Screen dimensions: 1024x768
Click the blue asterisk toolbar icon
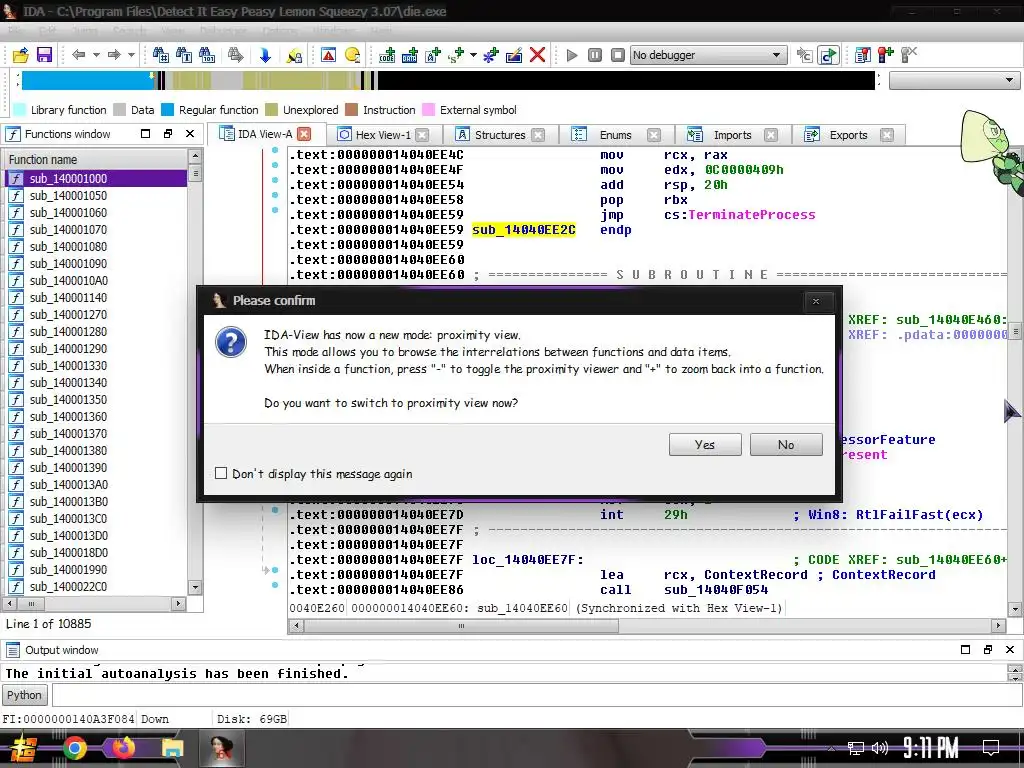pyautogui.click(x=490, y=55)
